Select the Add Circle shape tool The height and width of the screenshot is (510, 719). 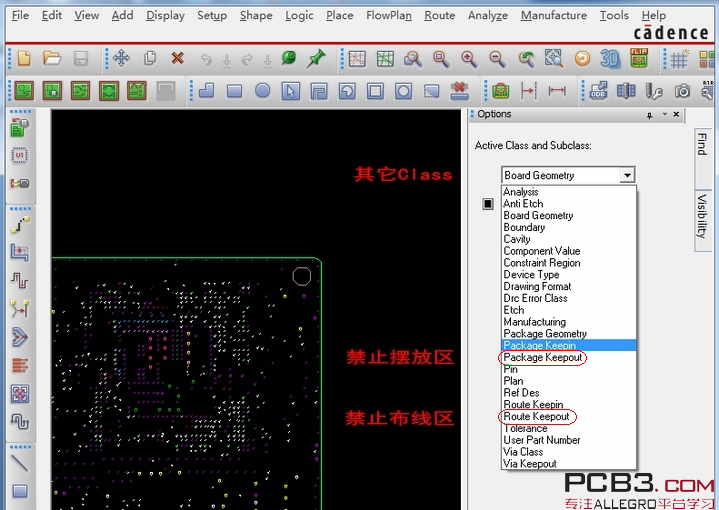click(263, 90)
